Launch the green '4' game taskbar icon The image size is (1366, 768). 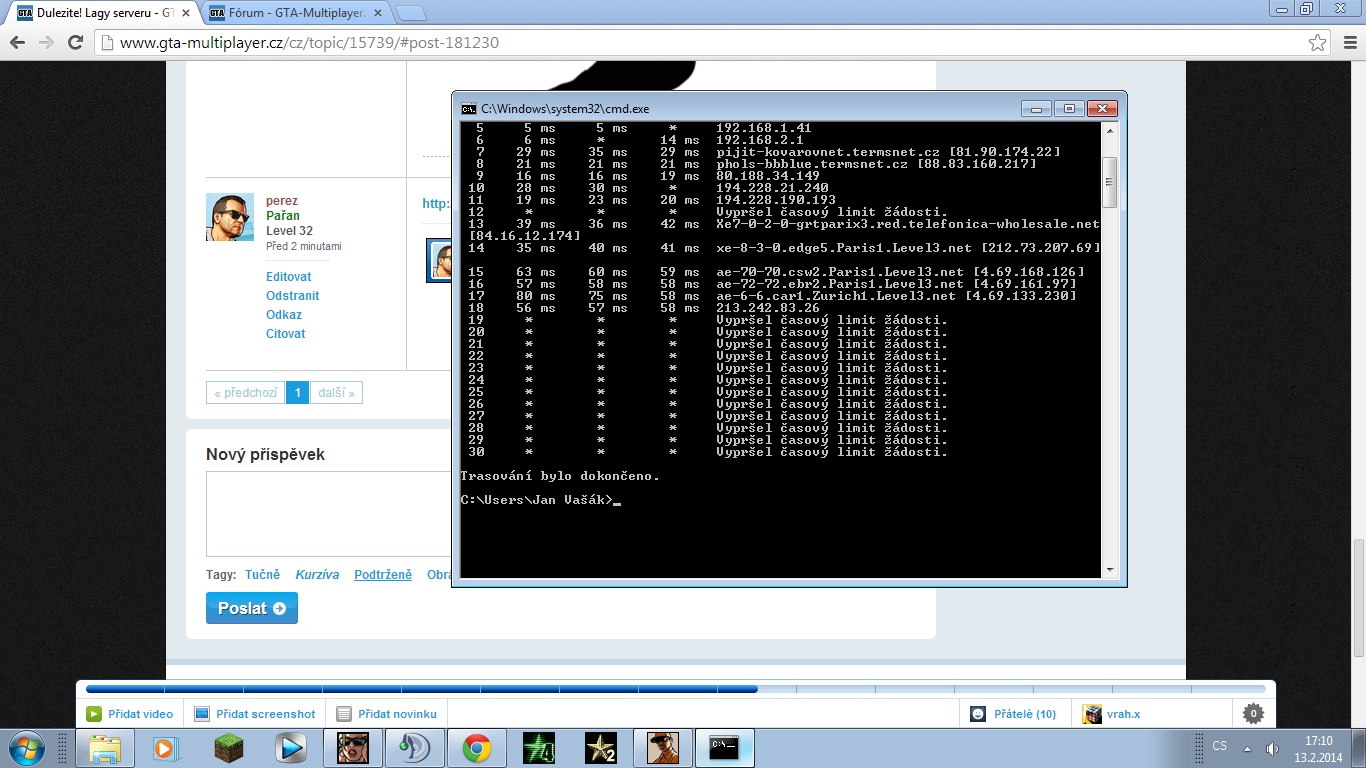[x=539, y=748]
